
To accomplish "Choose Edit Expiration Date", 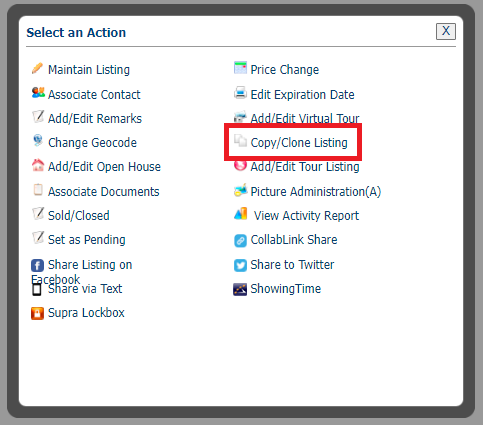I will tap(302, 95).
